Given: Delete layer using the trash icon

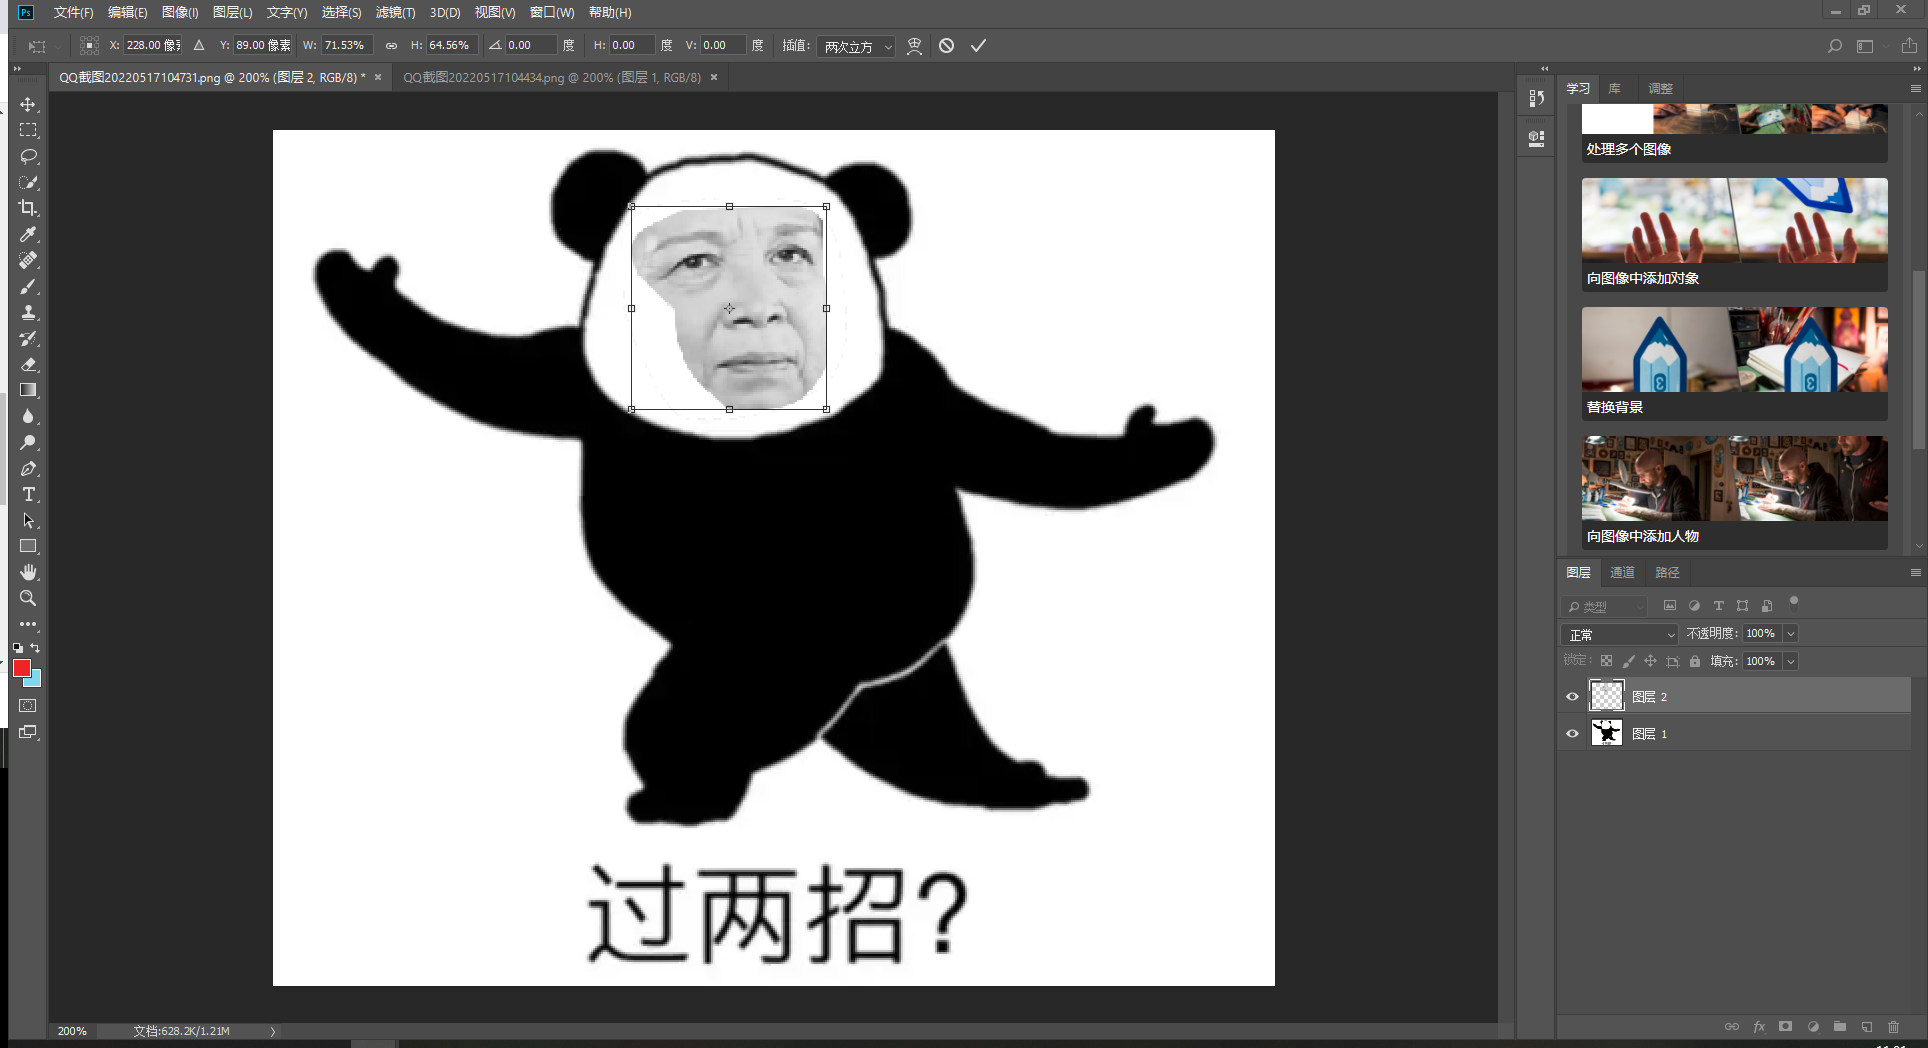Looking at the screenshot, I should click(1893, 1026).
